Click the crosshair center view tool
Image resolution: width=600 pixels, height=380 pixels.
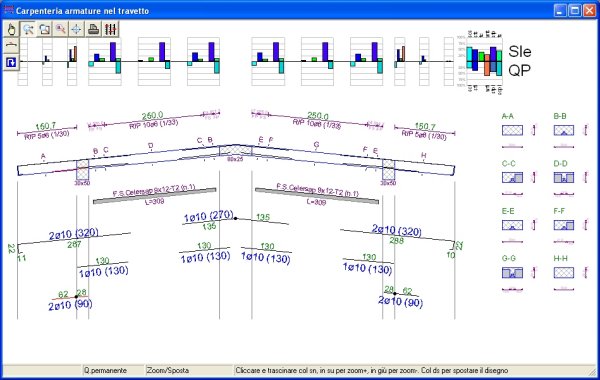77,29
